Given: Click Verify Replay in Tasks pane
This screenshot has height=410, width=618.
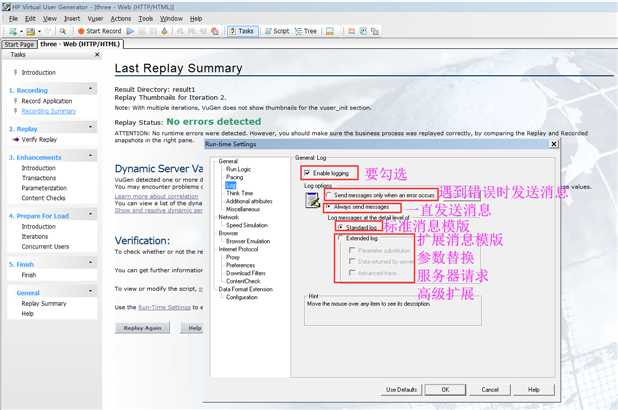Looking at the screenshot, I should pyautogui.click(x=39, y=140).
